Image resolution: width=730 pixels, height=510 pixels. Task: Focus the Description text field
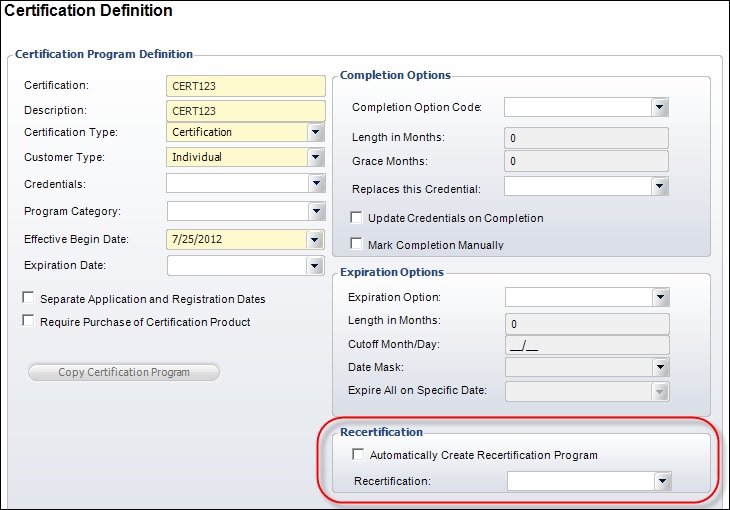tap(246, 111)
